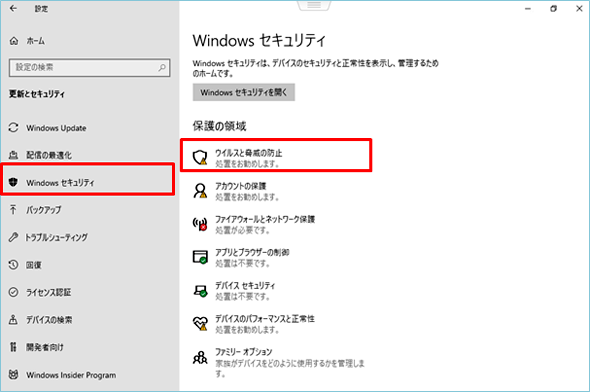Click the トラブルシューティング wrench icon
Image resolution: width=590 pixels, height=392 pixels.
tap(14, 237)
